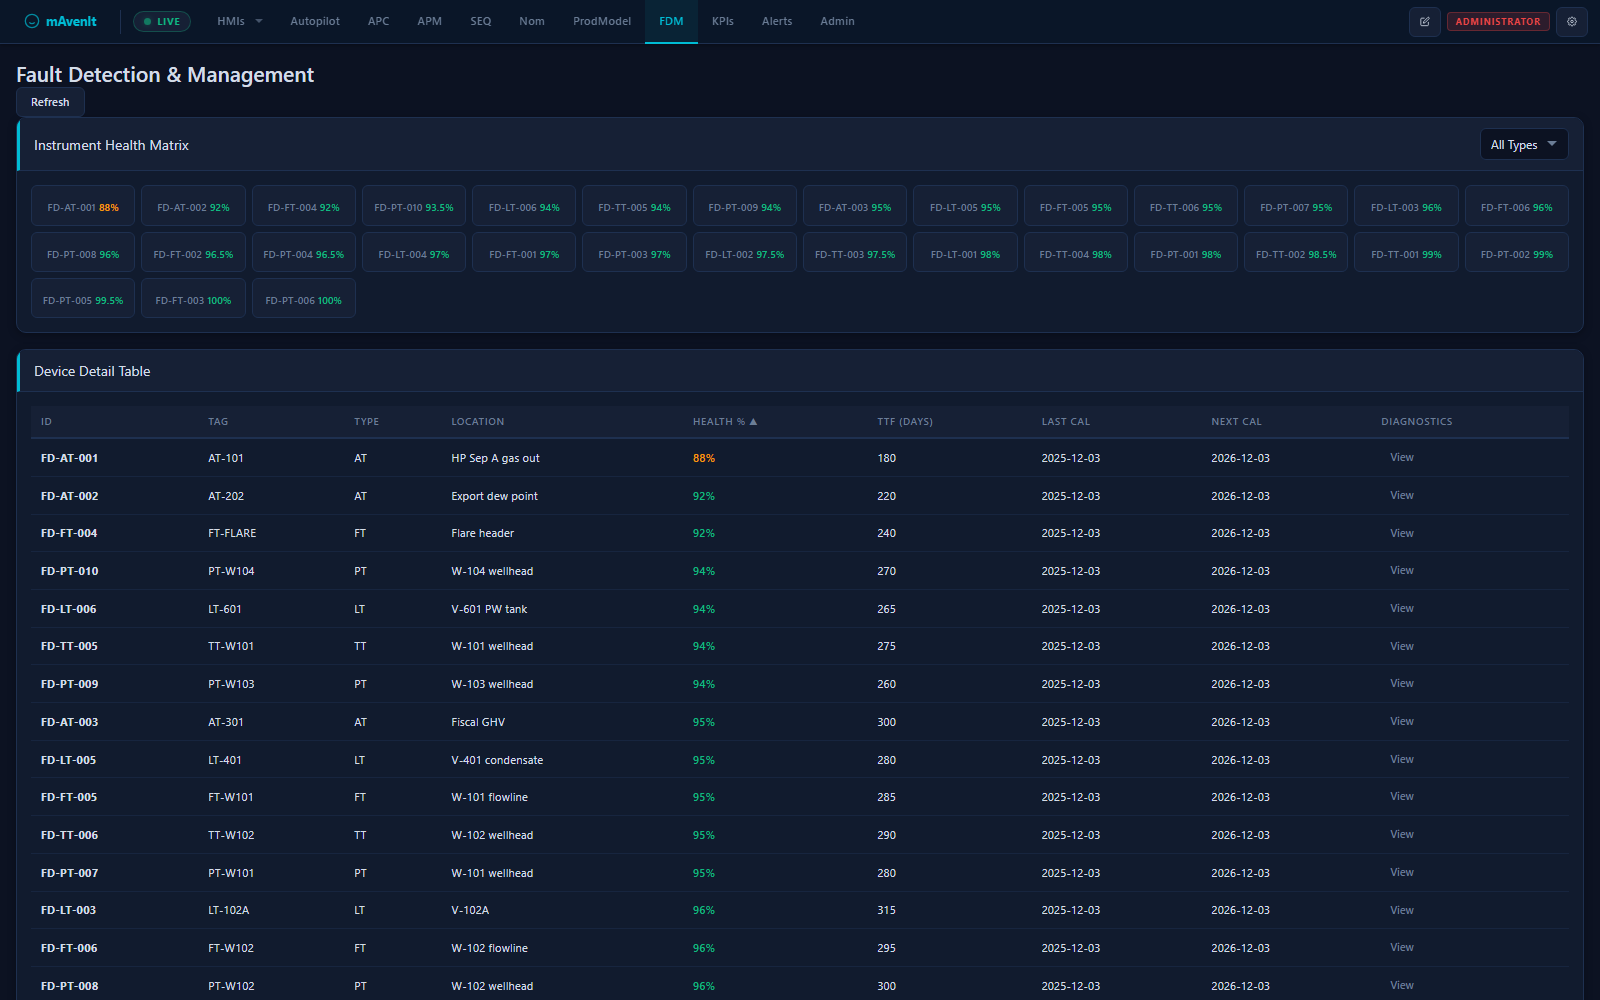Click the ADMINISTRATOR role badge
This screenshot has height=1000, width=1600.
point(1497,21)
